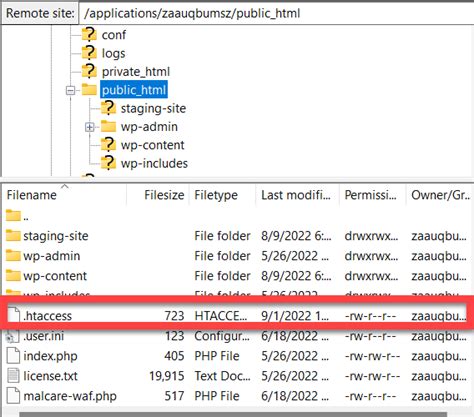Click the conf folder question-mark icon
The image size is (474, 417).
point(89,34)
